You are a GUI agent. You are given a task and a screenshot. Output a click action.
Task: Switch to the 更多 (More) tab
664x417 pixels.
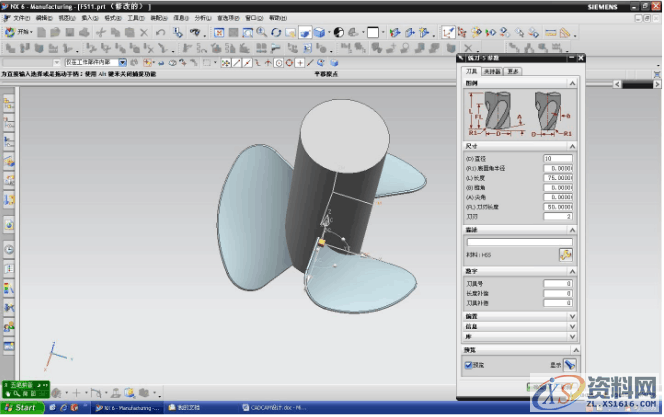[512, 72]
